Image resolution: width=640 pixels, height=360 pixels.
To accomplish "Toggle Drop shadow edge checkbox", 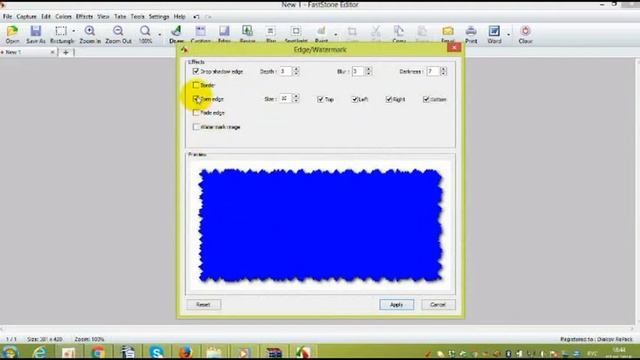I will [196, 71].
